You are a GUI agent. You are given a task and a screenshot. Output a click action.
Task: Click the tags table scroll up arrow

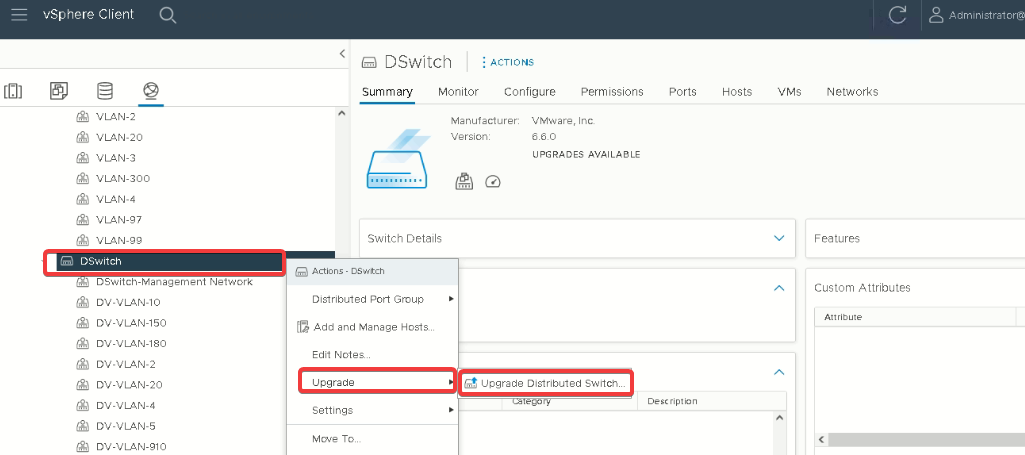click(779, 417)
